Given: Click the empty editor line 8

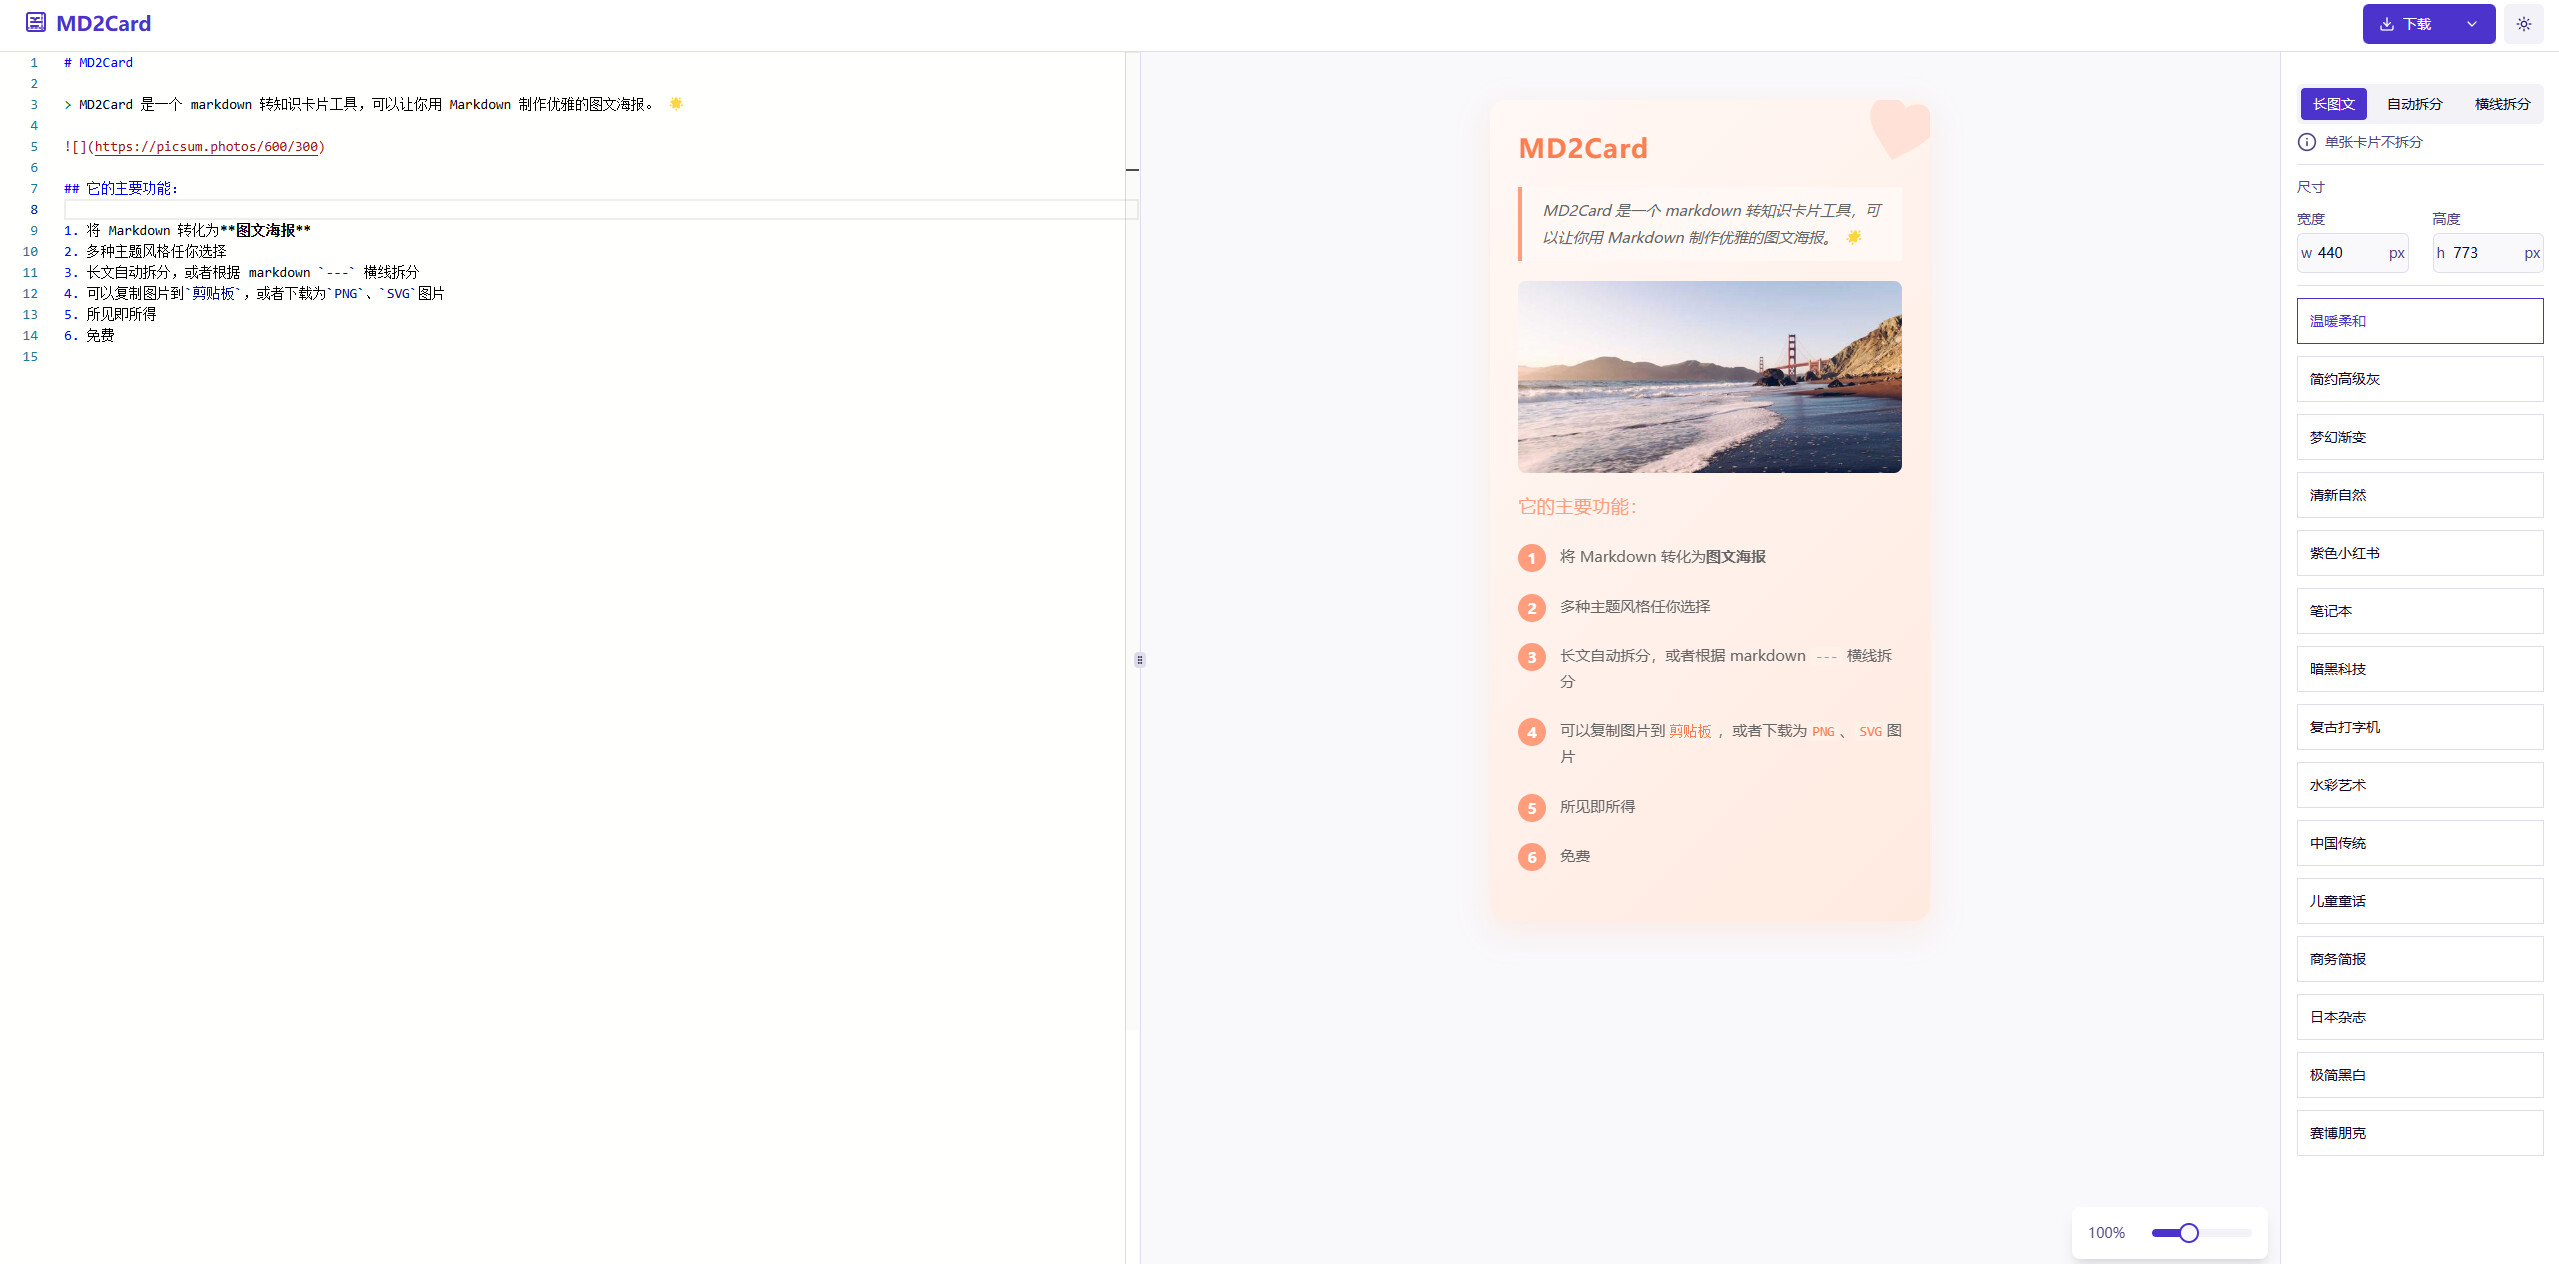Looking at the screenshot, I should [x=600, y=209].
